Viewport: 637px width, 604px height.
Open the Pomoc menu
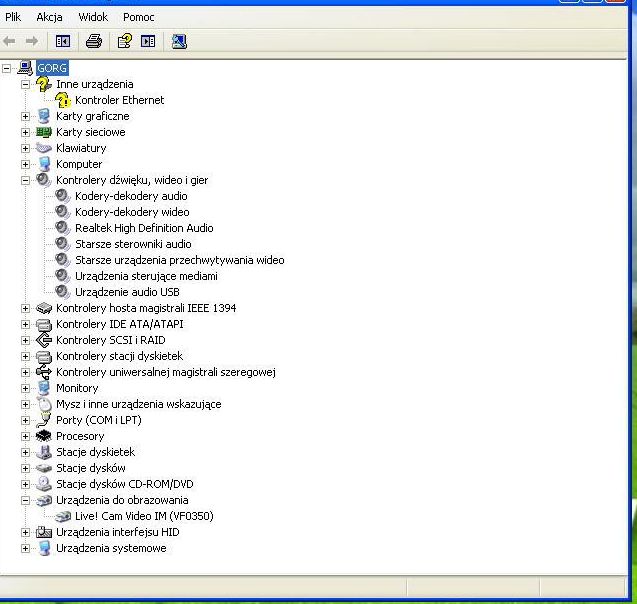click(139, 17)
